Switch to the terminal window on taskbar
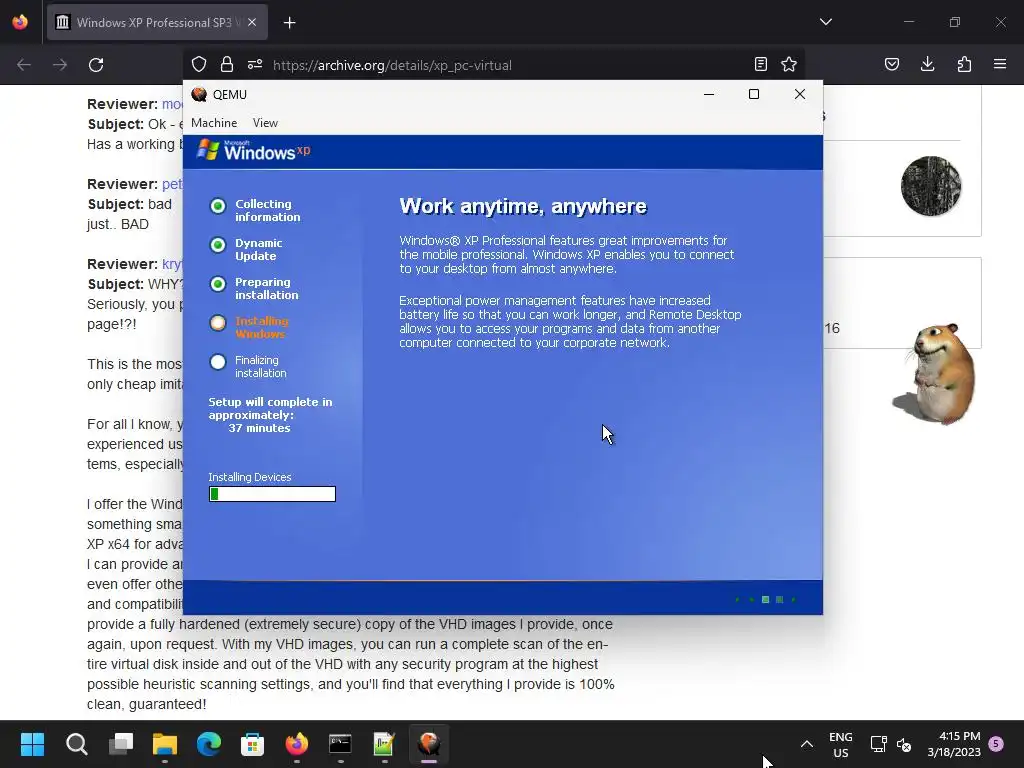 (x=340, y=744)
